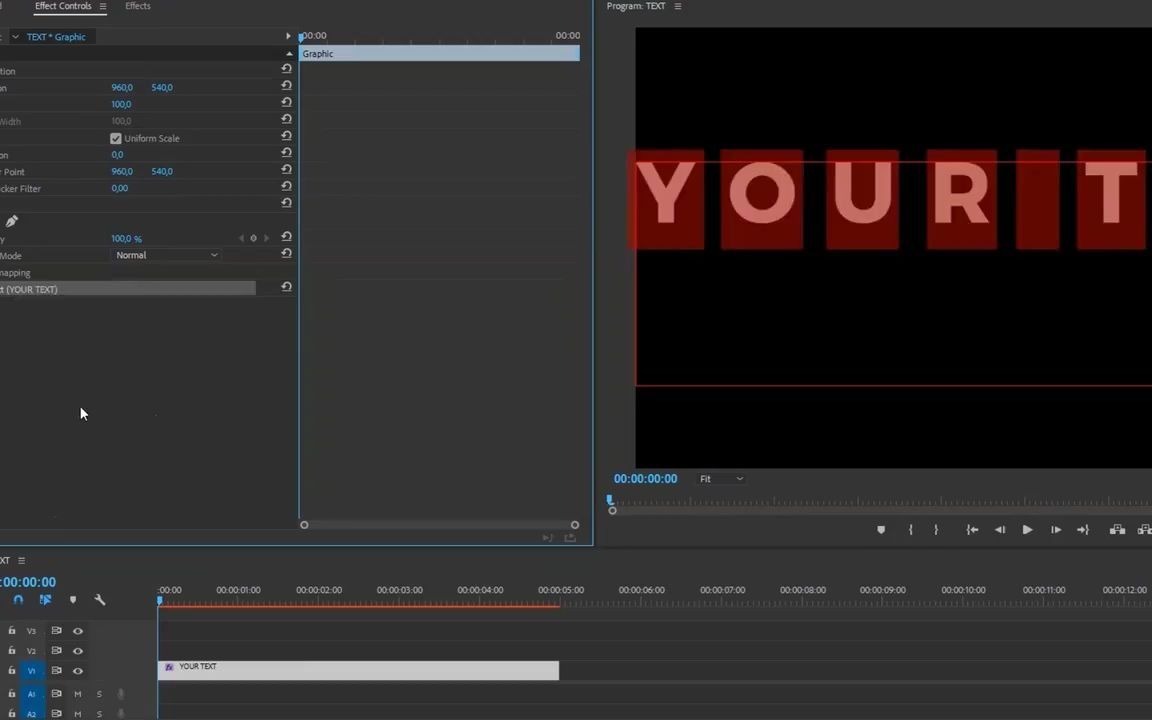The image size is (1152, 720).
Task: Click the flicker filter value 0,00
Action: click(x=120, y=188)
